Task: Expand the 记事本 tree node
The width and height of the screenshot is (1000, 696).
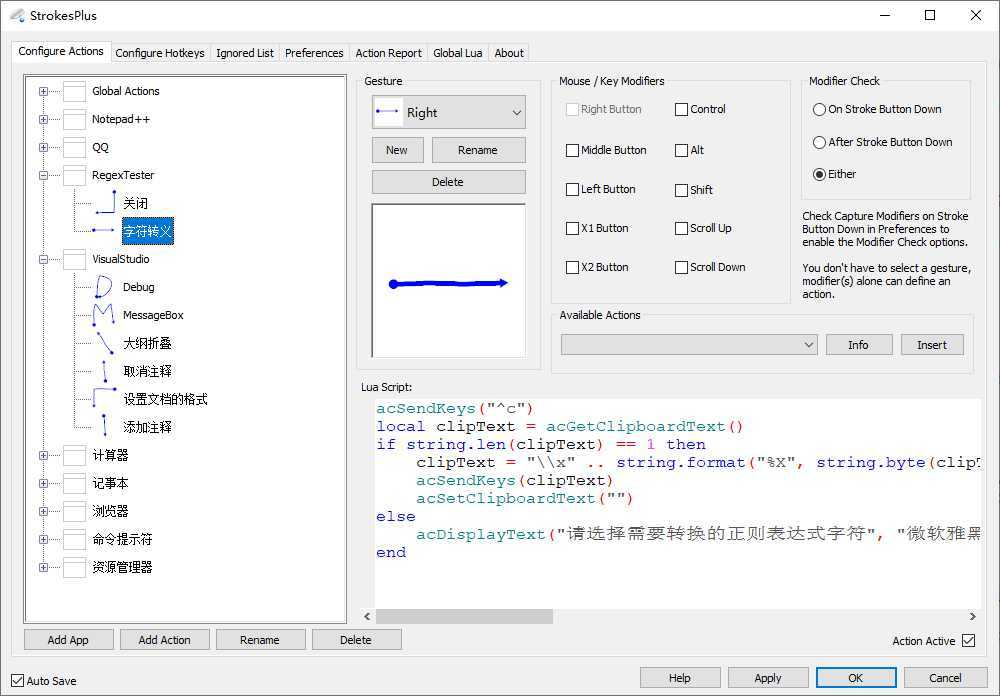Action: 43,484
